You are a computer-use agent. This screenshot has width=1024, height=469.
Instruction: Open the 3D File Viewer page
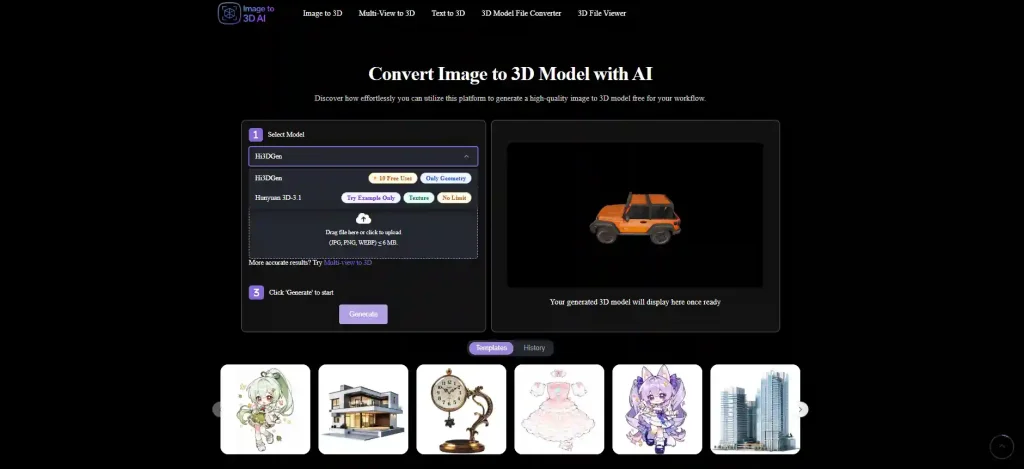coord(601,13)
